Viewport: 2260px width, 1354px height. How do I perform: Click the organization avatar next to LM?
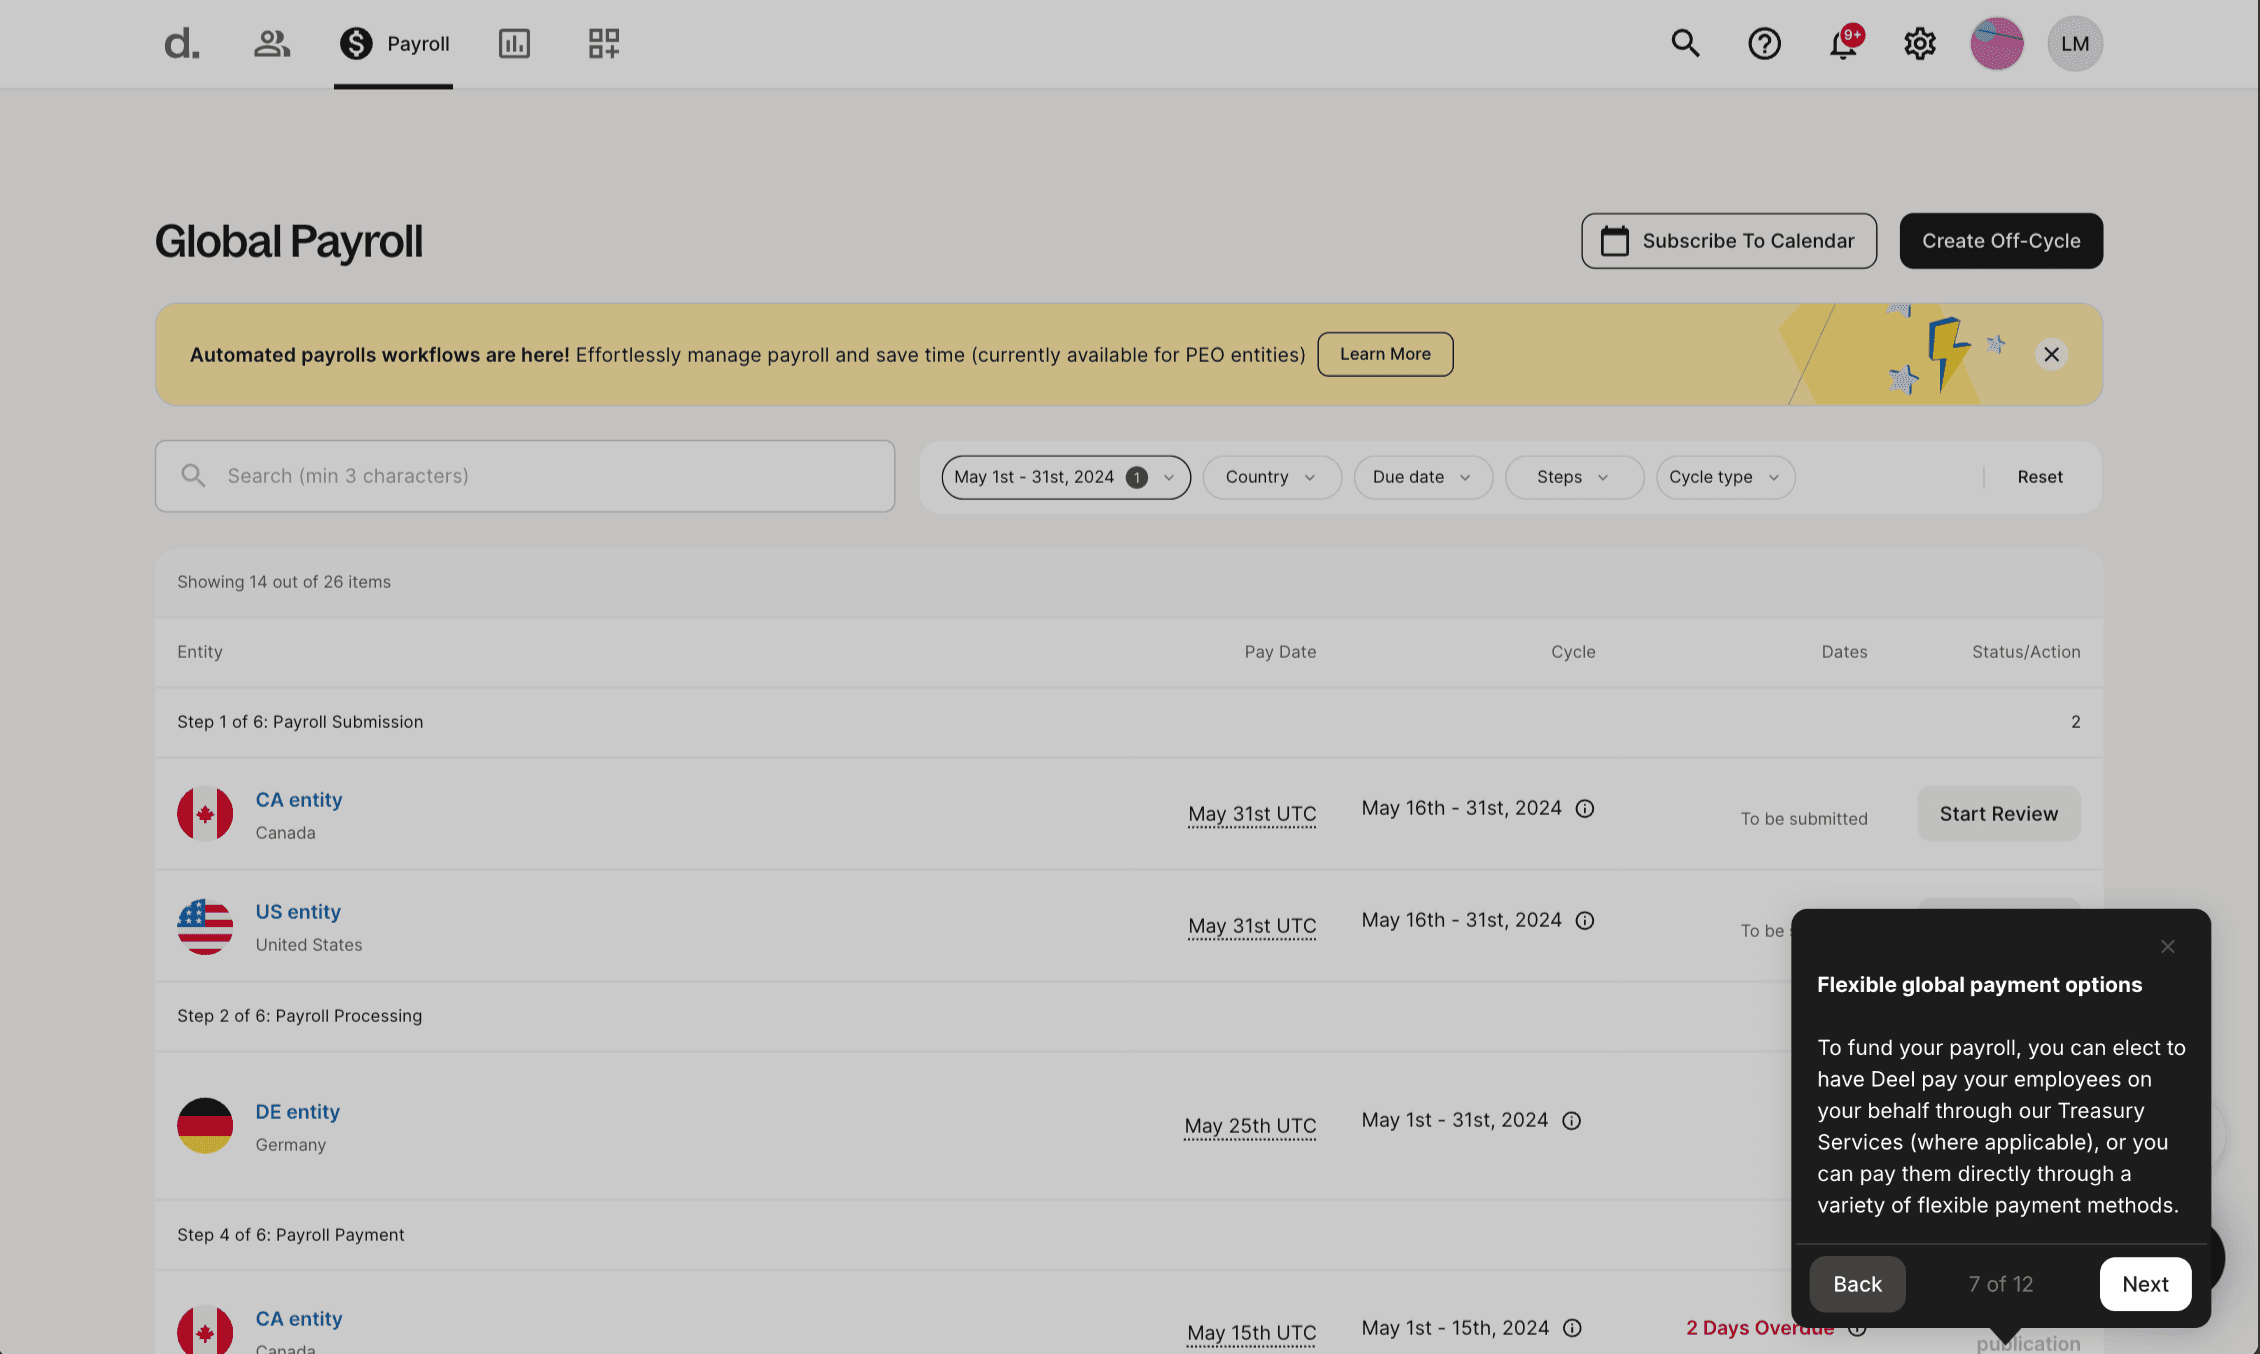(x=1996, y=43)
